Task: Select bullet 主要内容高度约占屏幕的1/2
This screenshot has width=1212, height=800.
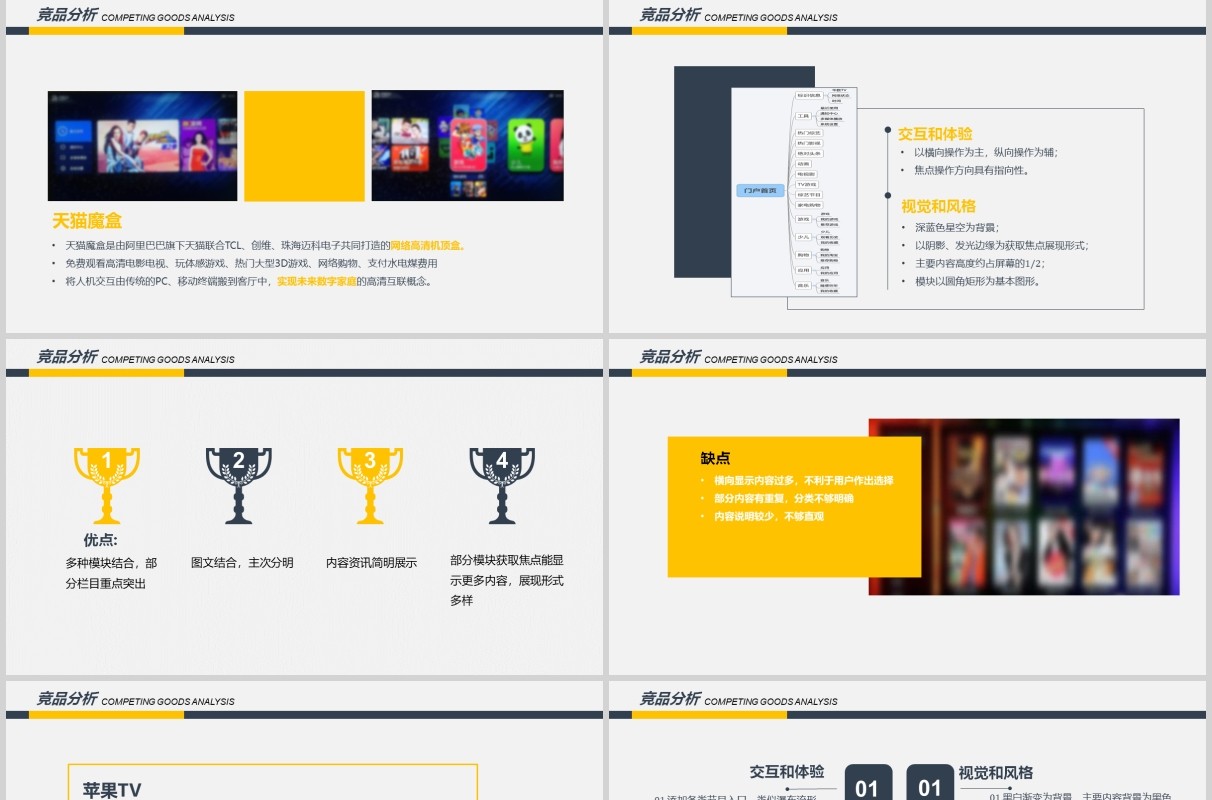Action: [979, 264]
